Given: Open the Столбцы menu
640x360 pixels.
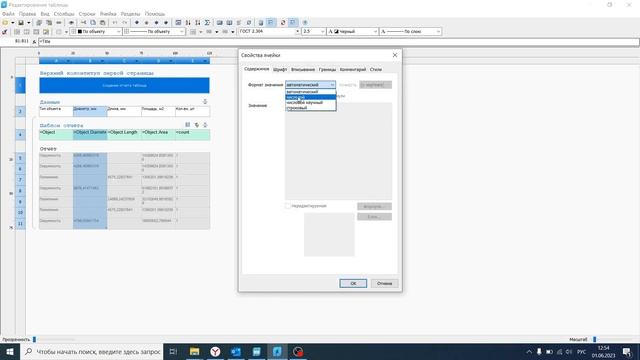Looking at the screenshot, I should pos(64,14).
